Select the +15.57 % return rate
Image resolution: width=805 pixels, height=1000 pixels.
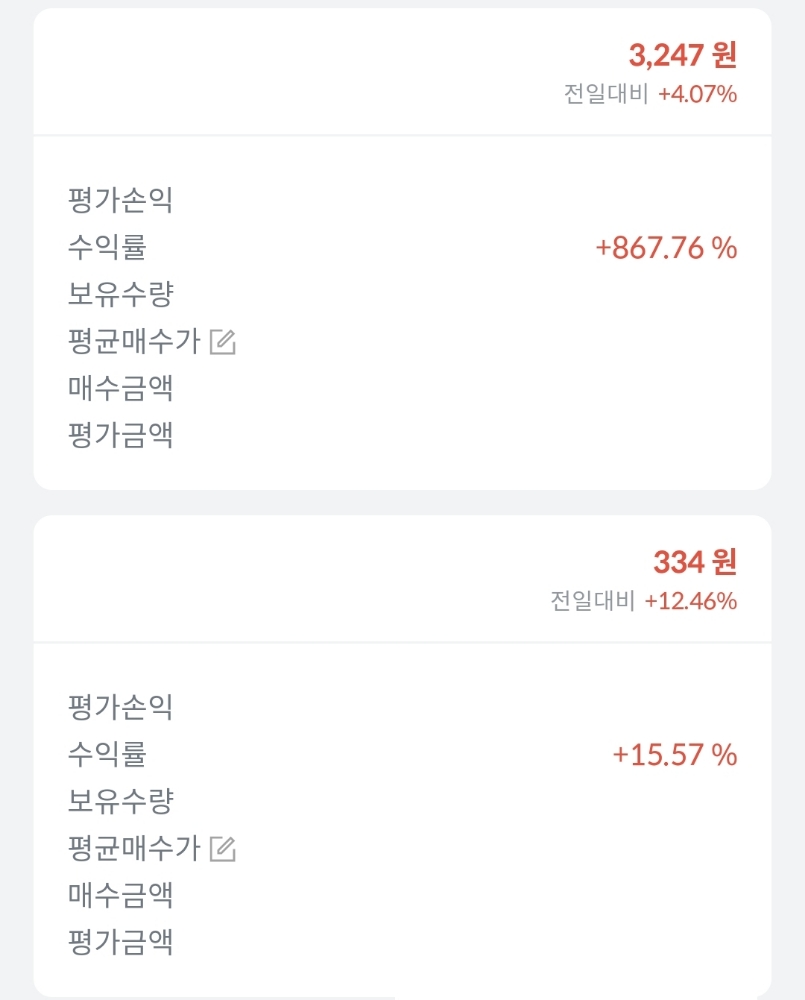[675, 754]
